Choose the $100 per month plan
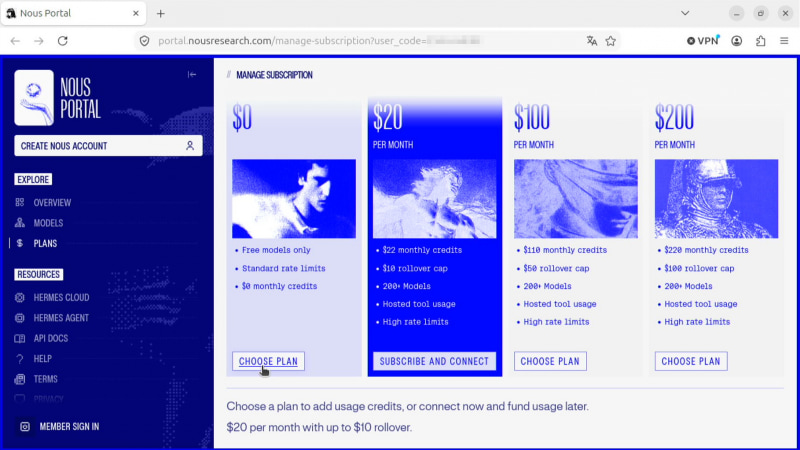The height and width of the screenshot is (450, 800). 550,361
